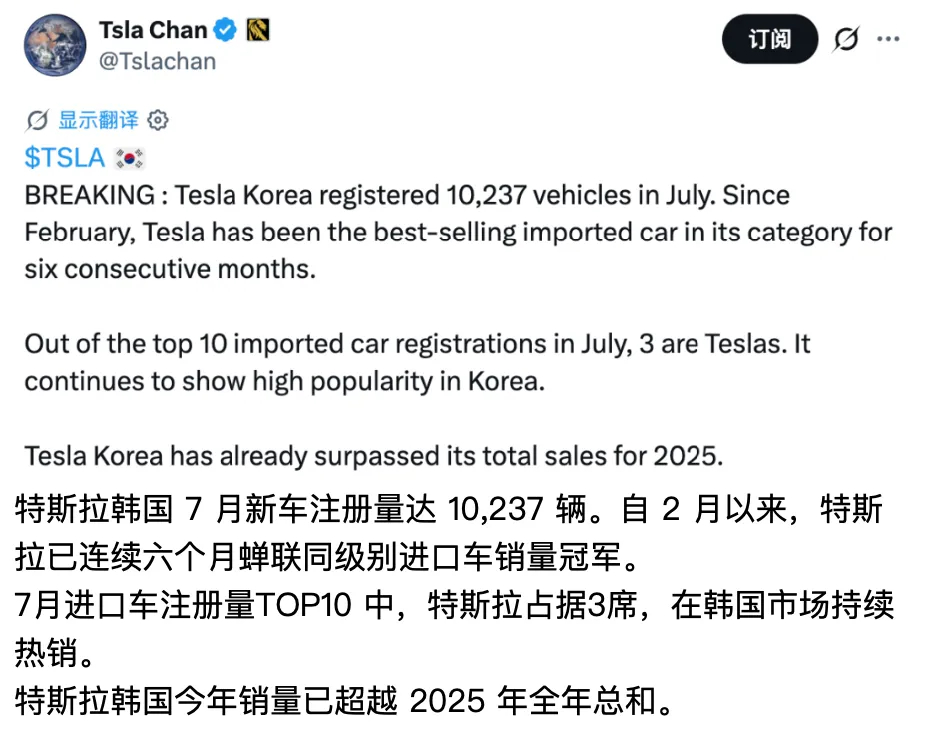This screenshot has width=926, height=732.
Task: Click the line 特斯拉韩国今年销量已超越 2025
Action: [343, 701]
